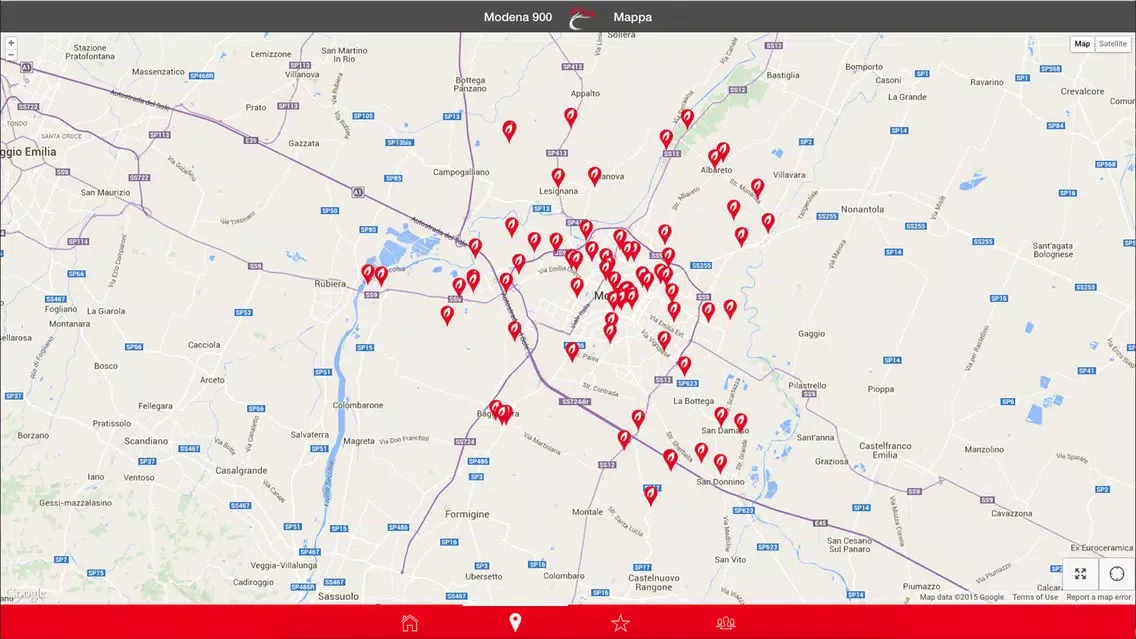
Task: Open the favorites star tab
Action: pos(620,623)
